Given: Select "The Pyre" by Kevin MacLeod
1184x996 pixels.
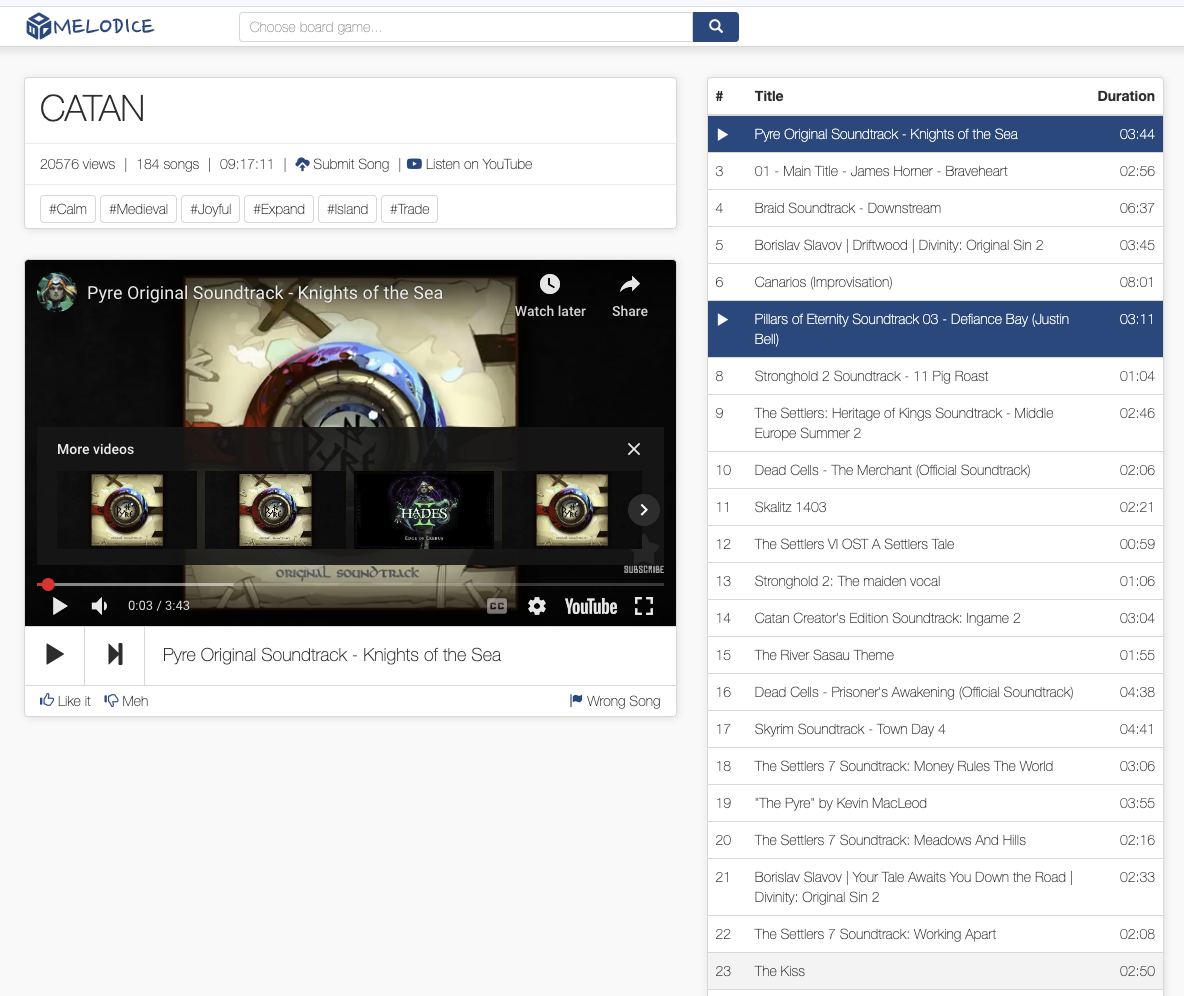Looking at the screenshot, I should point(935,803).
